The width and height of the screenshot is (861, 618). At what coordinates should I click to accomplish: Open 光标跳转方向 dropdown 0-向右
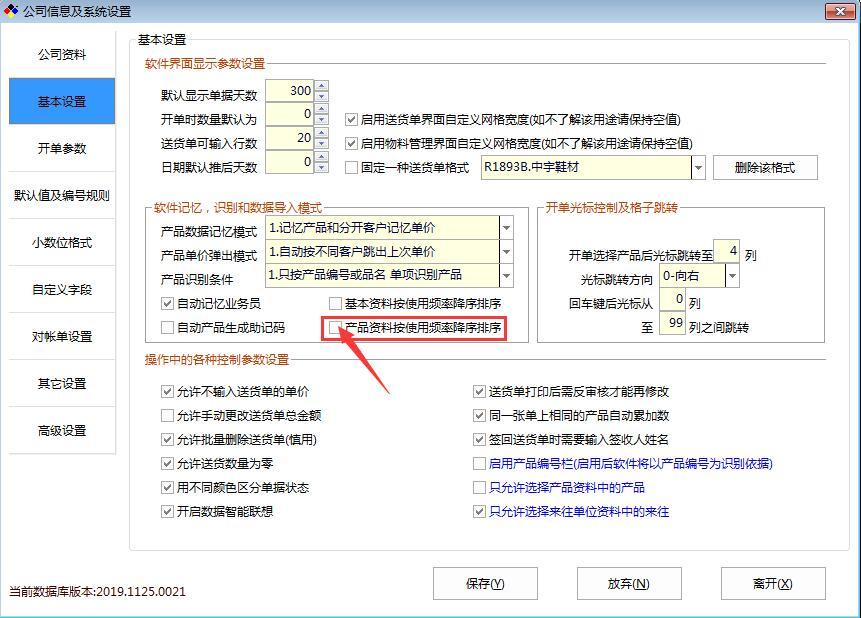(732, 276)
